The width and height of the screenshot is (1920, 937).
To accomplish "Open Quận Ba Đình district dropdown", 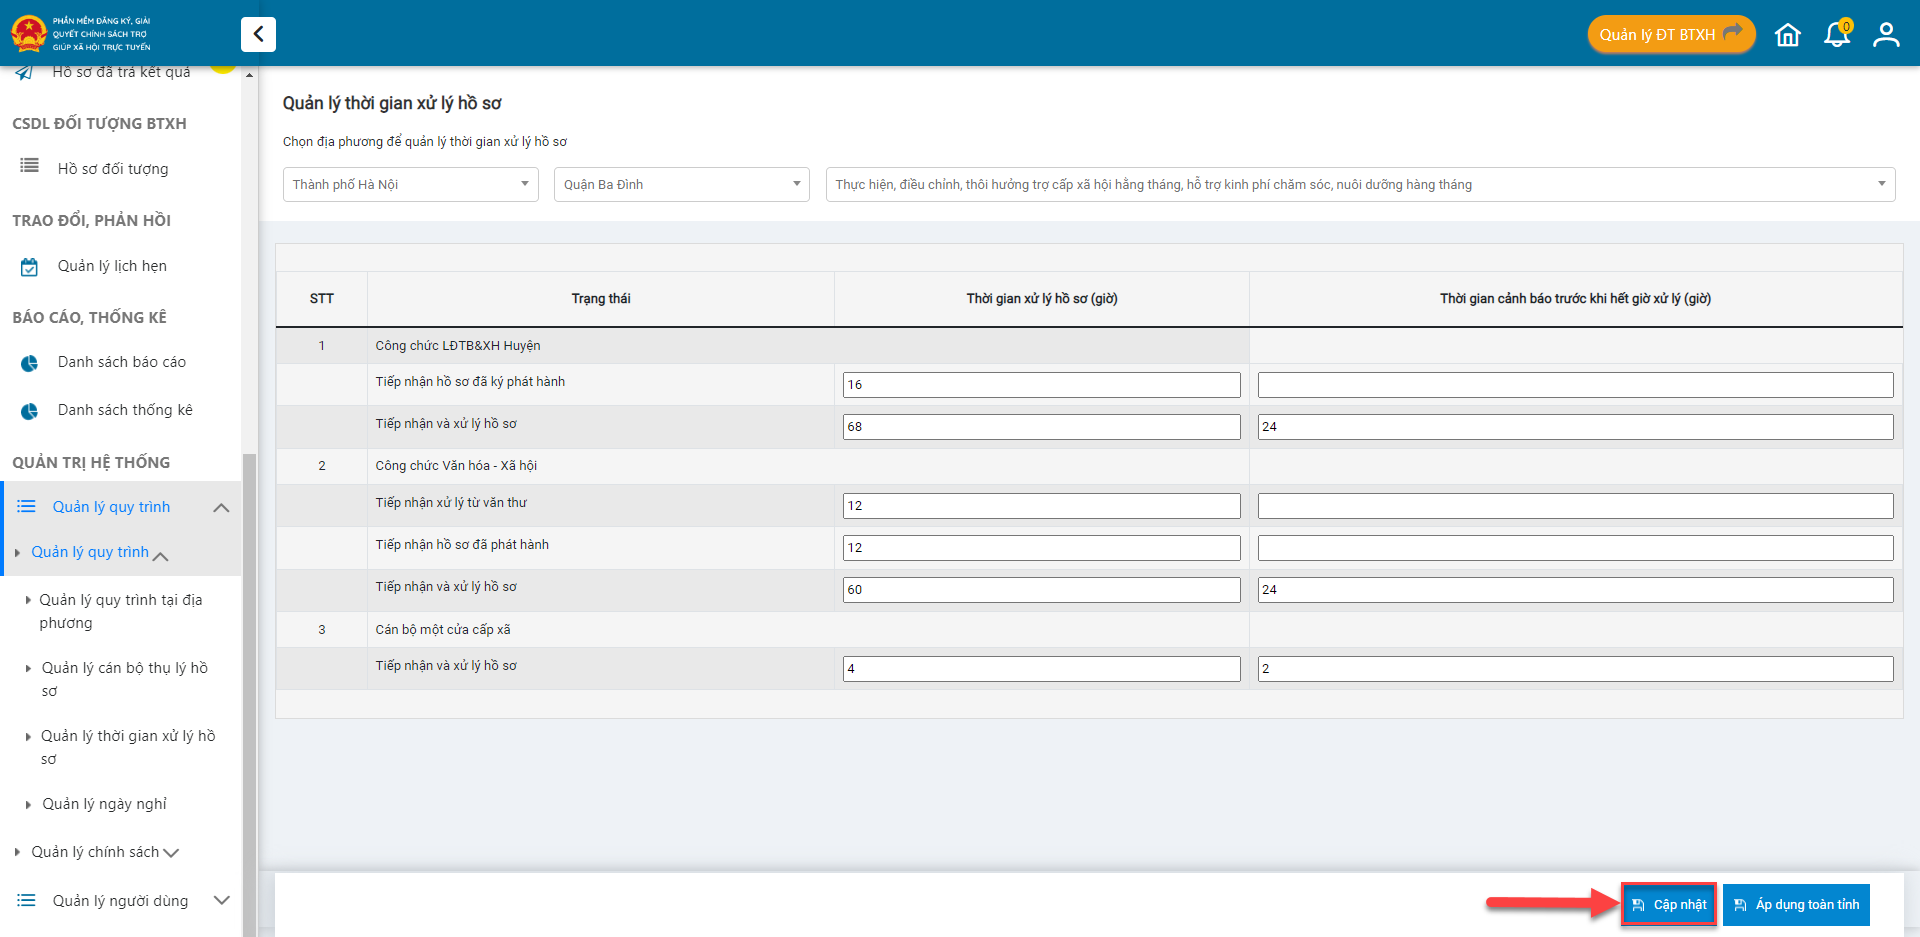I will coord(681,185).
